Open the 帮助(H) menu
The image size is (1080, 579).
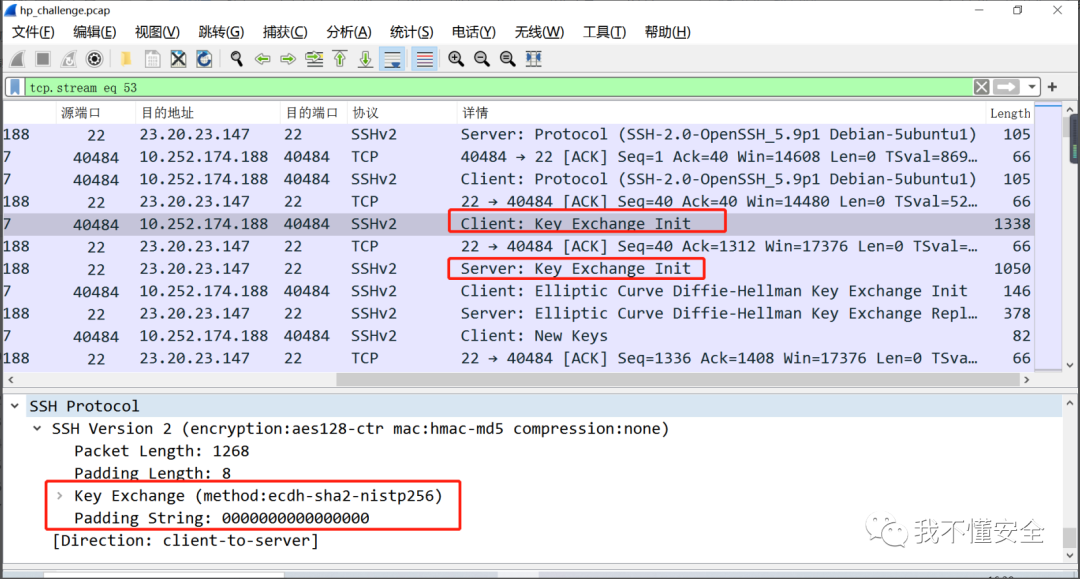pyautogui.click(x=667, y=32)
